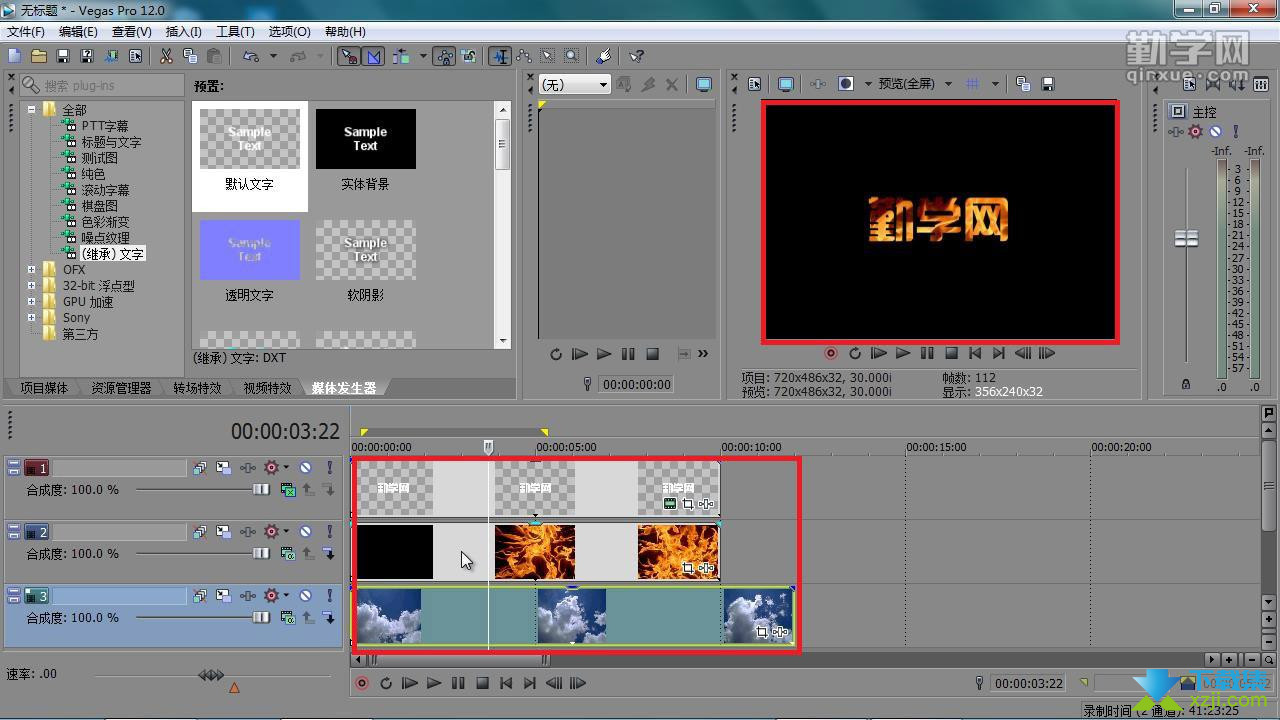Stop playback under the preview window
Image resolution: width=1280 pixels, height=720 pixels.
[x=951, y=353]
